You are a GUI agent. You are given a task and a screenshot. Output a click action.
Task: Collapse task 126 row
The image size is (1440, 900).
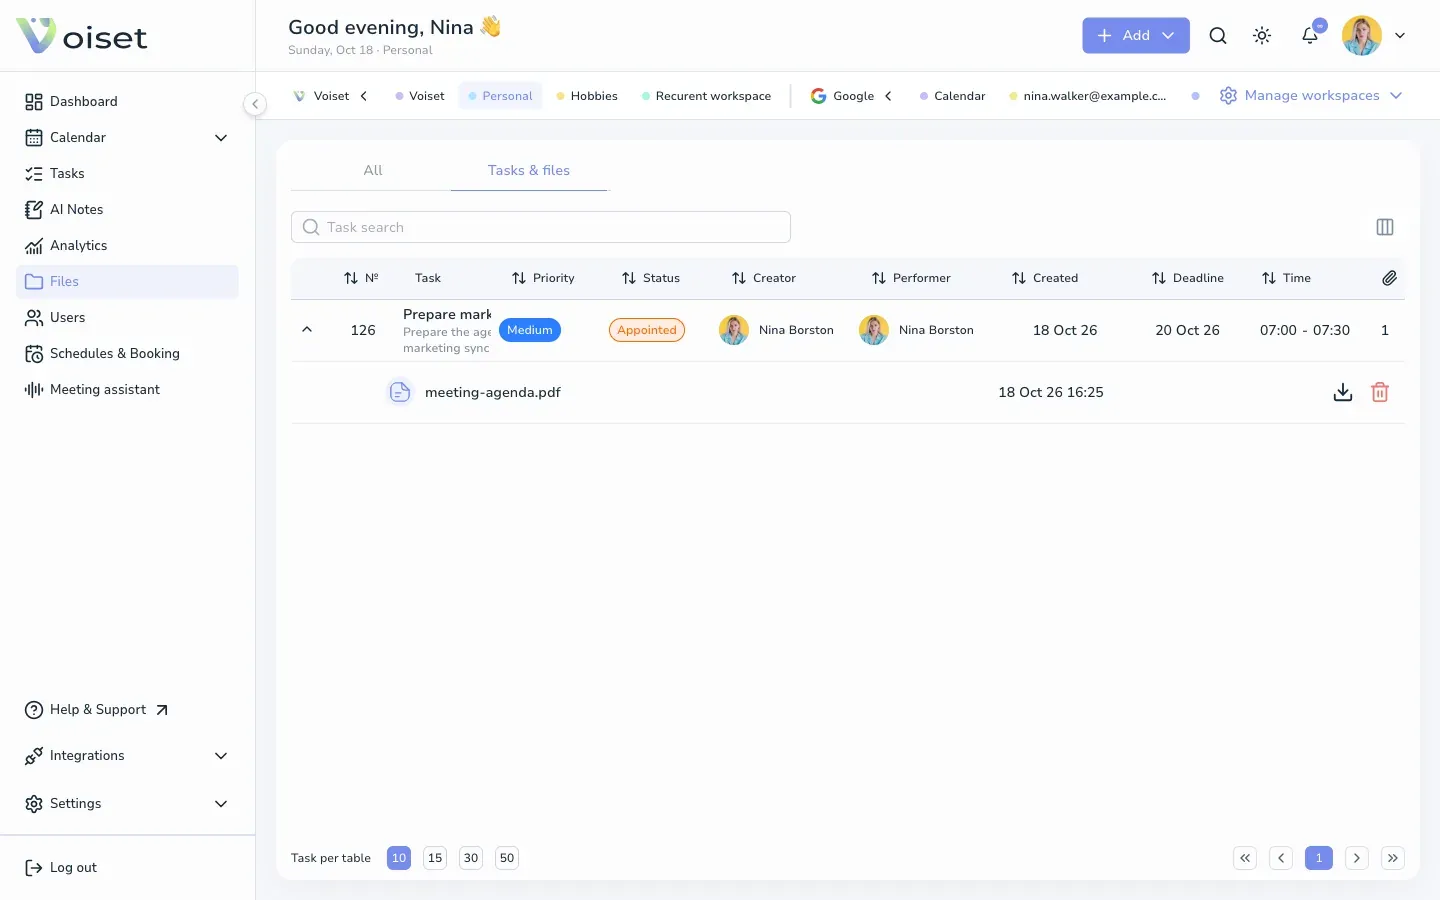tap(307, 330)
